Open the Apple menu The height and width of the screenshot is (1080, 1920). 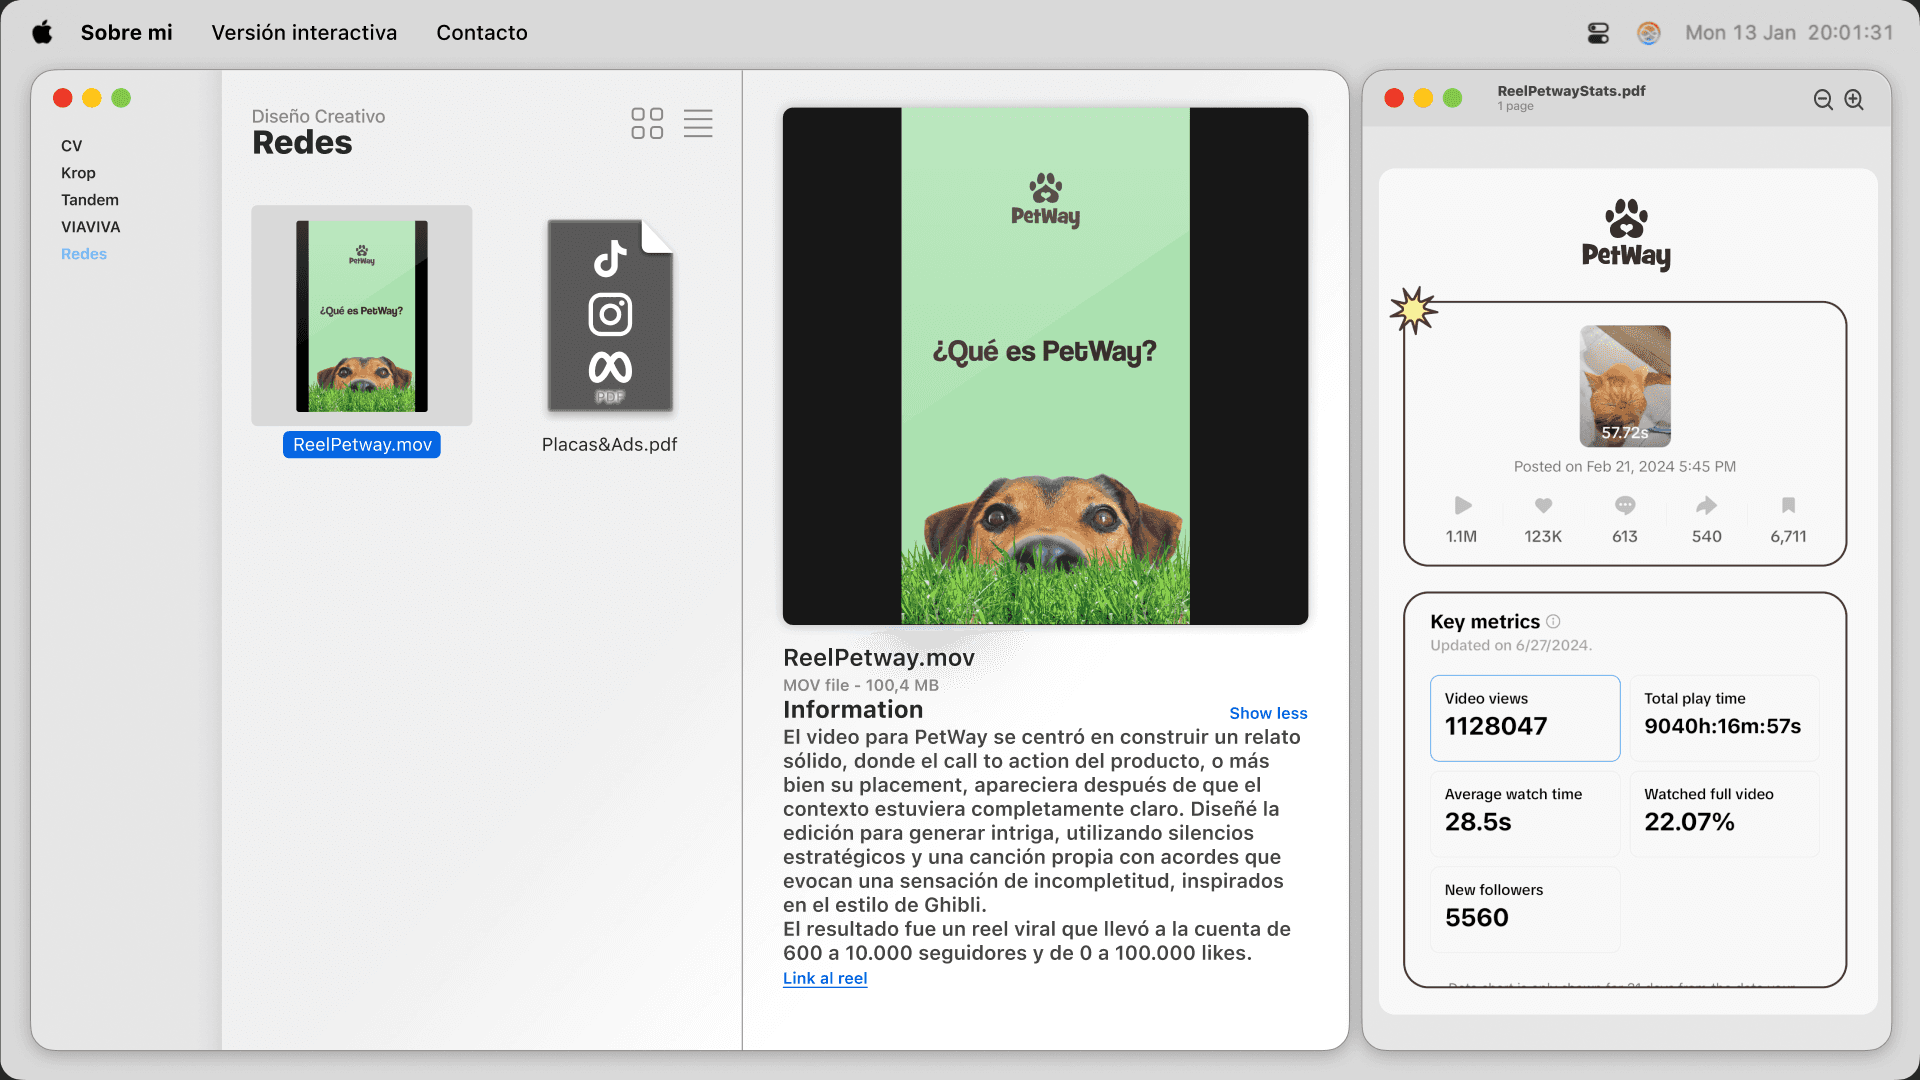[x=42, y=33]
